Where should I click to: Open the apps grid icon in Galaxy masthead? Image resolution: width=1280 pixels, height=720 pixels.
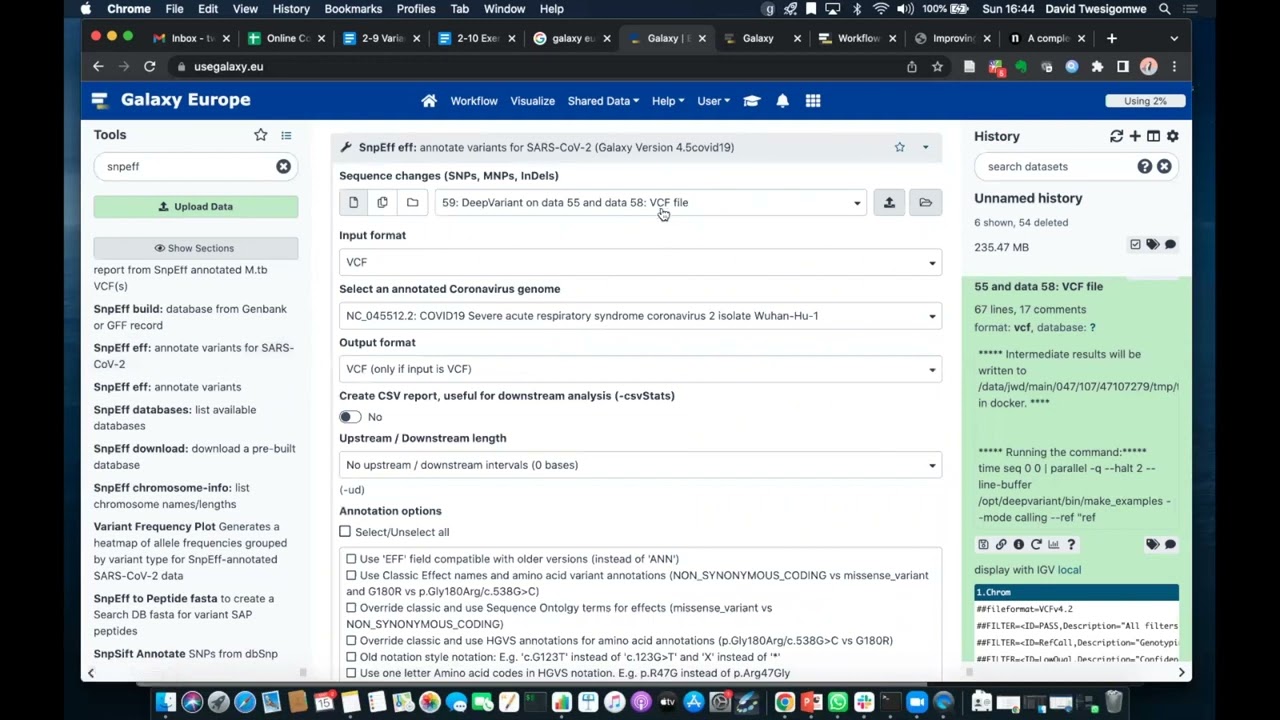(813, 101)
